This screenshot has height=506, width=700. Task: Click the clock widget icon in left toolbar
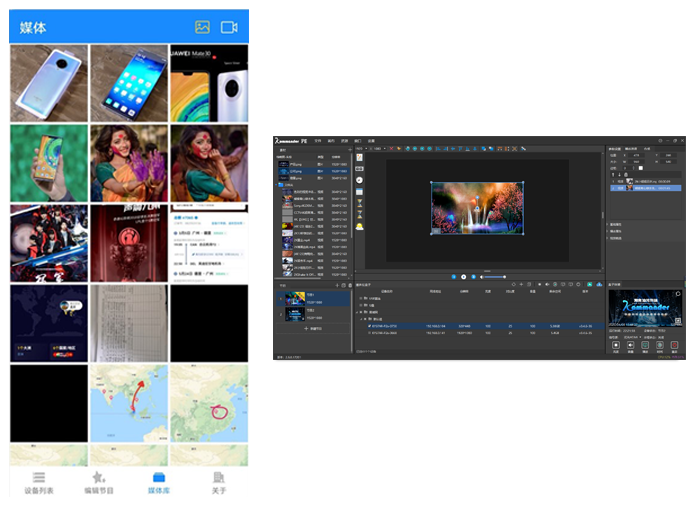point(359,180)
